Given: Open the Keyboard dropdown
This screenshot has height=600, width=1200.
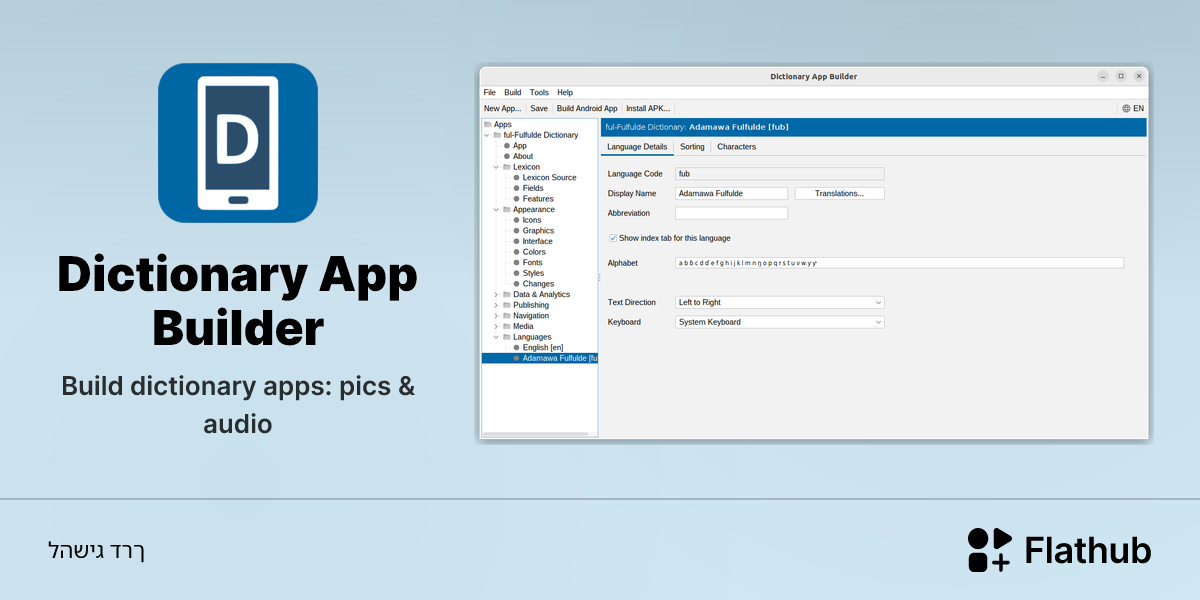Looking at the screenshot, I should pyautogui.click(x=779, y=322).
